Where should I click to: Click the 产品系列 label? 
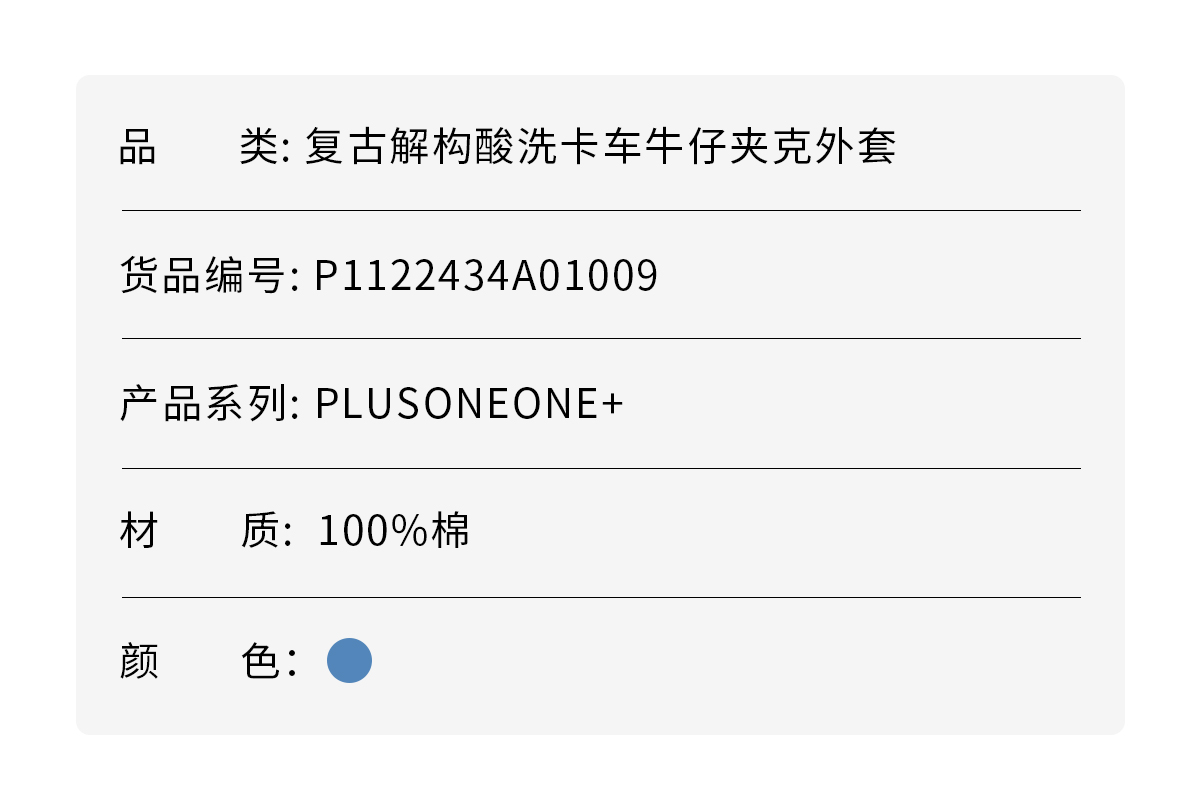coord(202,404)
